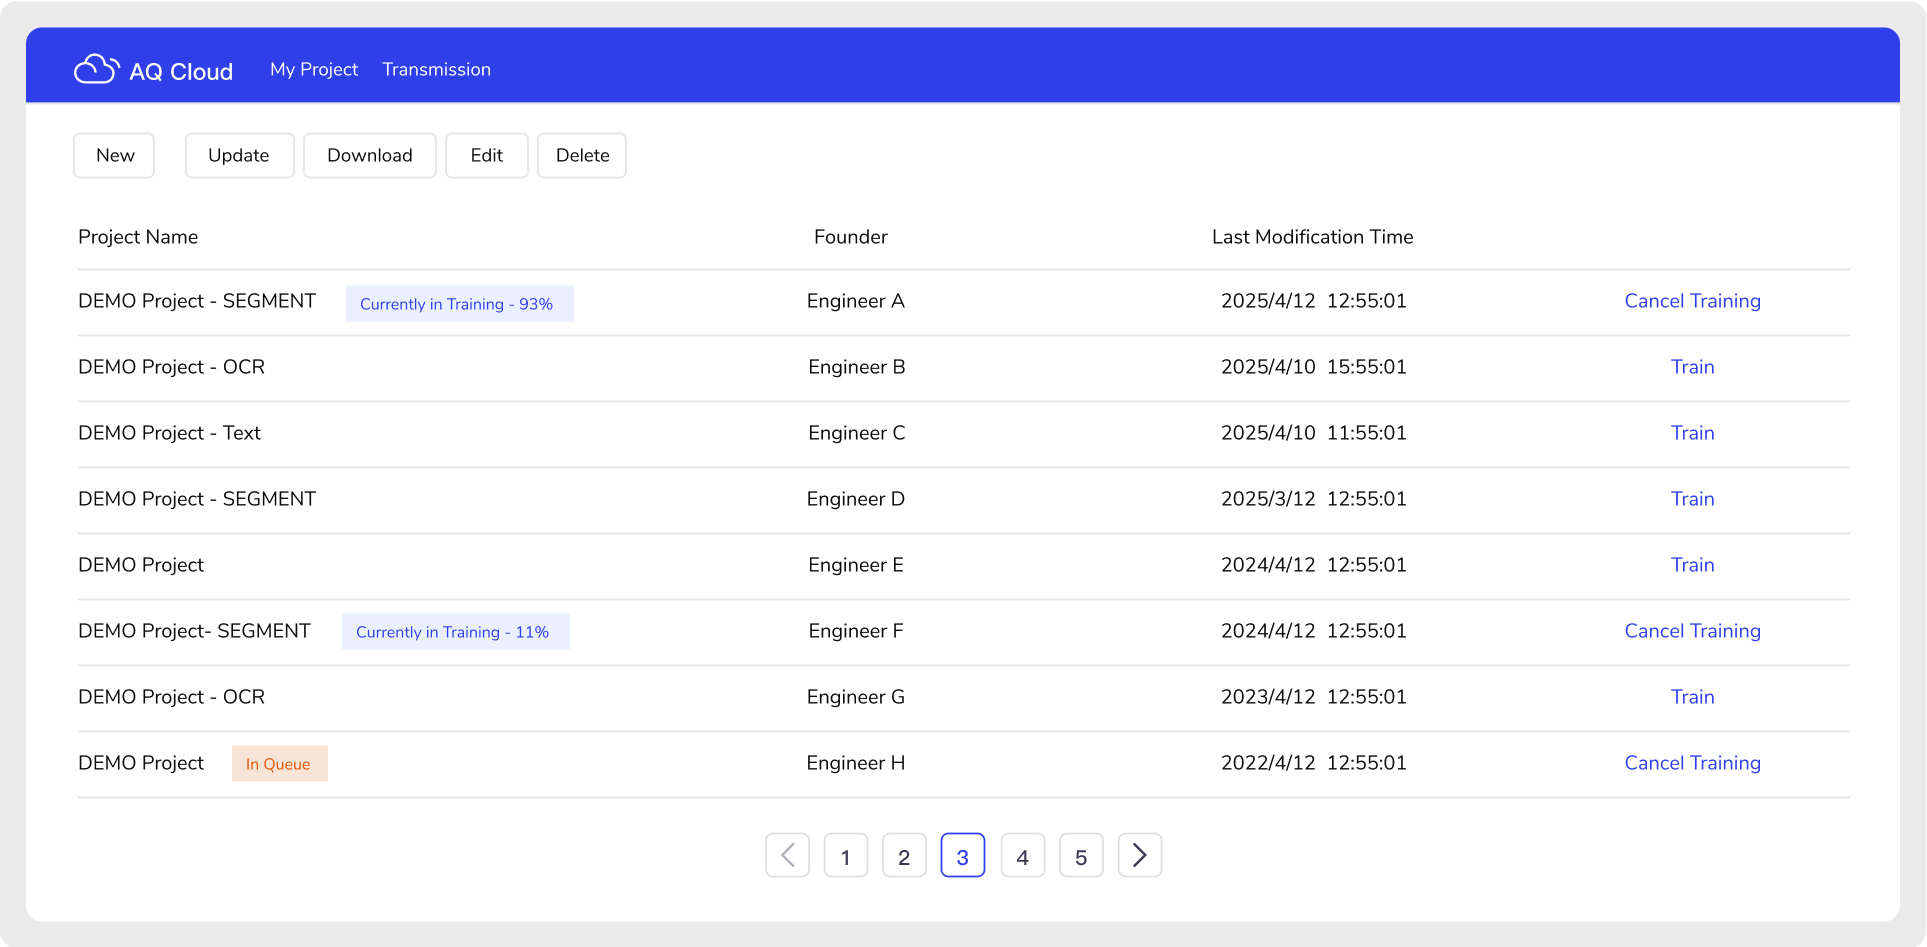Image resolution: width=1927 pixels, height=947 pixels.
Task: Select the Engineer E DEMO Project row
Action: [x=141, y=565]
